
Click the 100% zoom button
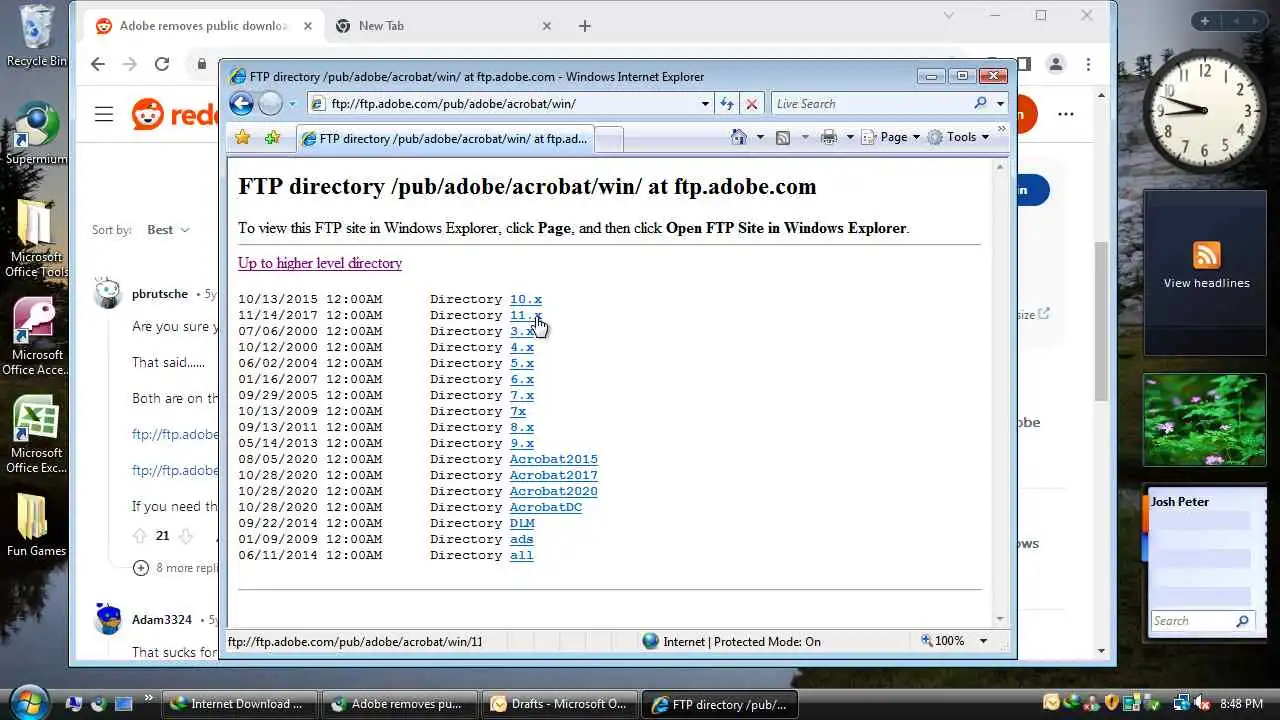point(942,641)
